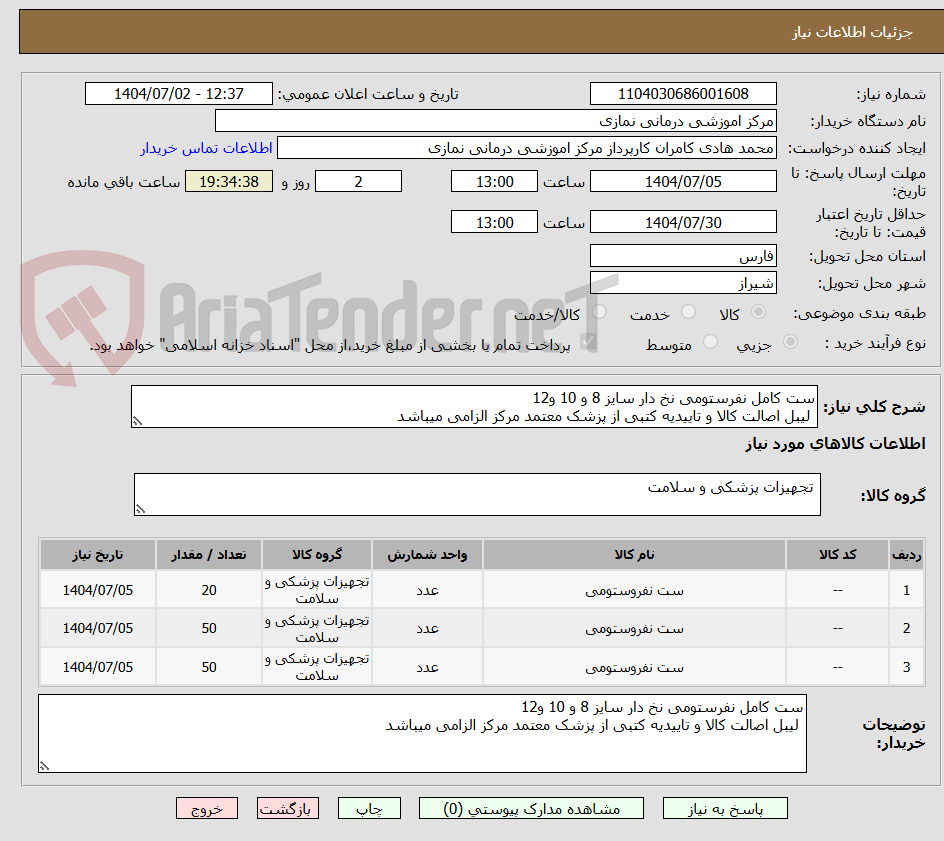Viewport: 944px width, 841px height.
Task: Select the کالا radio button under طبقه بندی موضوعی
Action: click(x=757, y=312)
